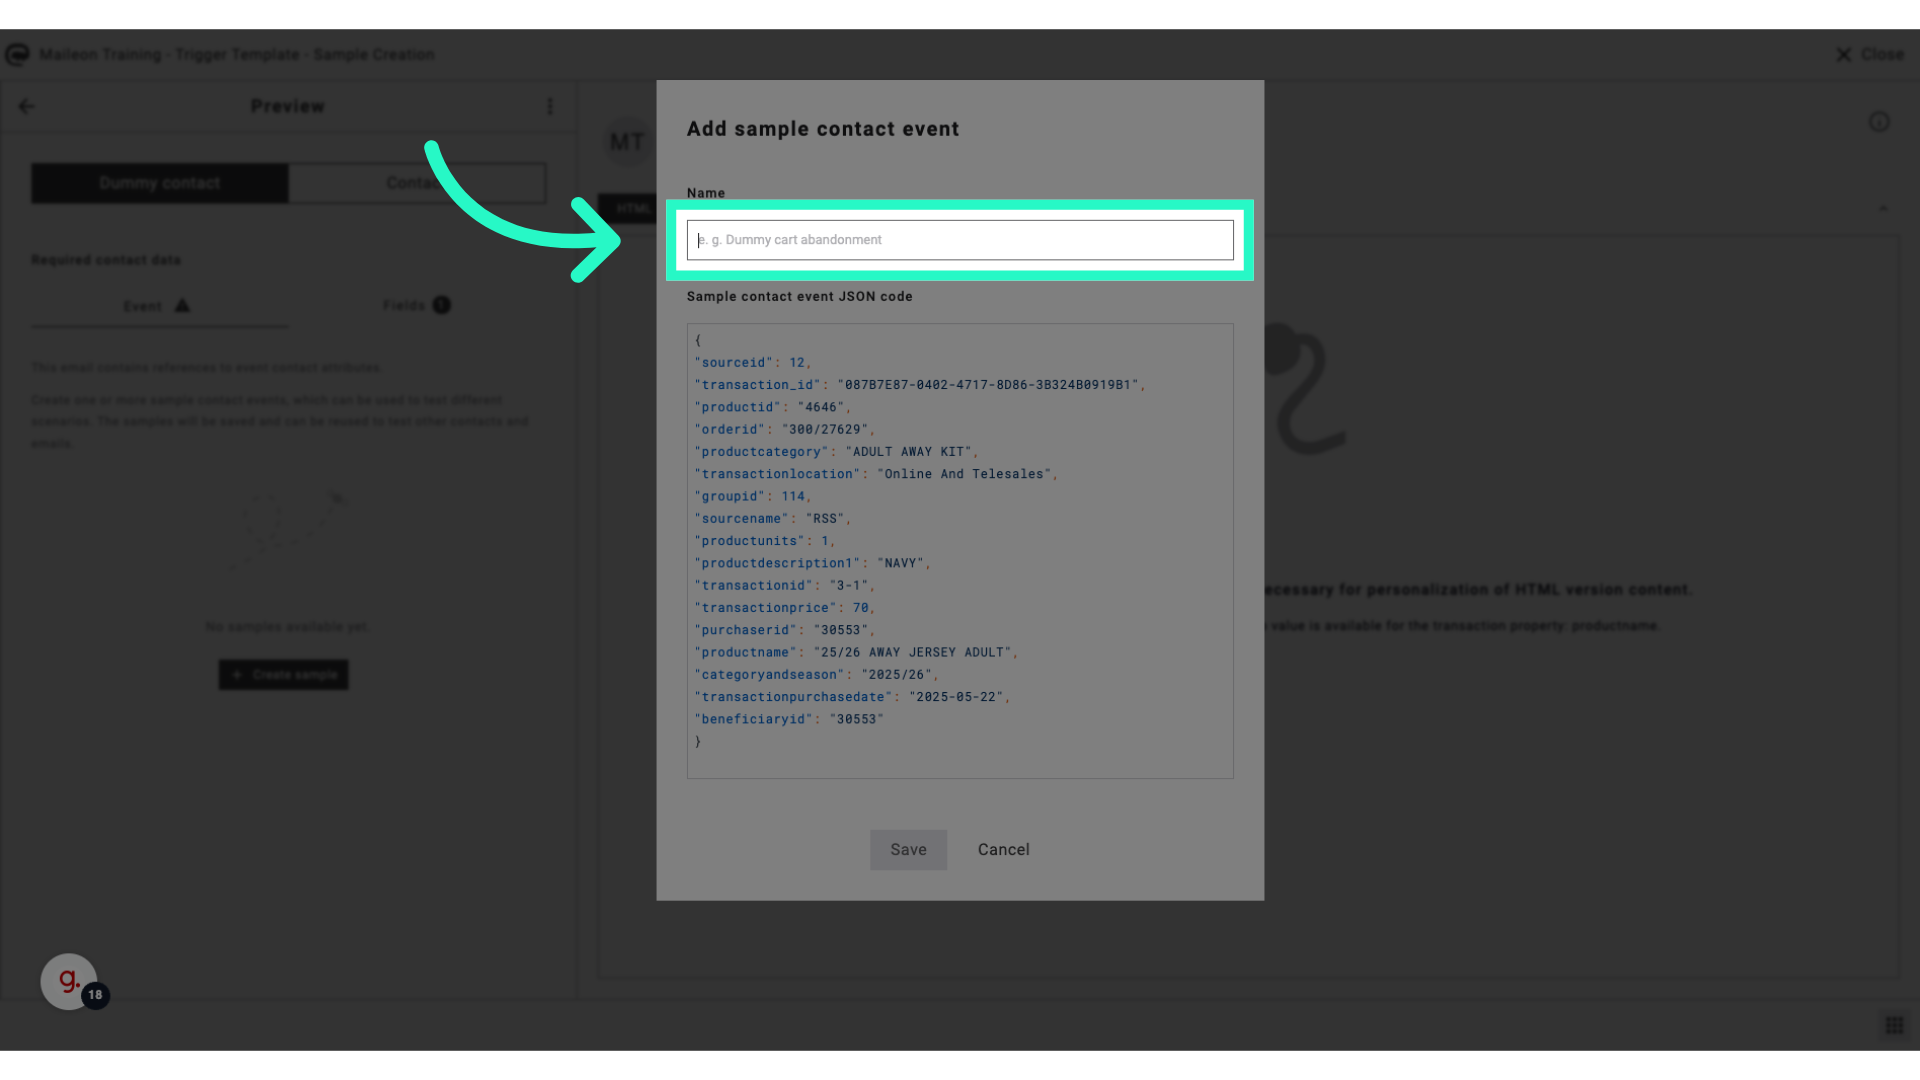Click the "transactionlocation" JSON line

pyautogui.click(x=876, y=474)
